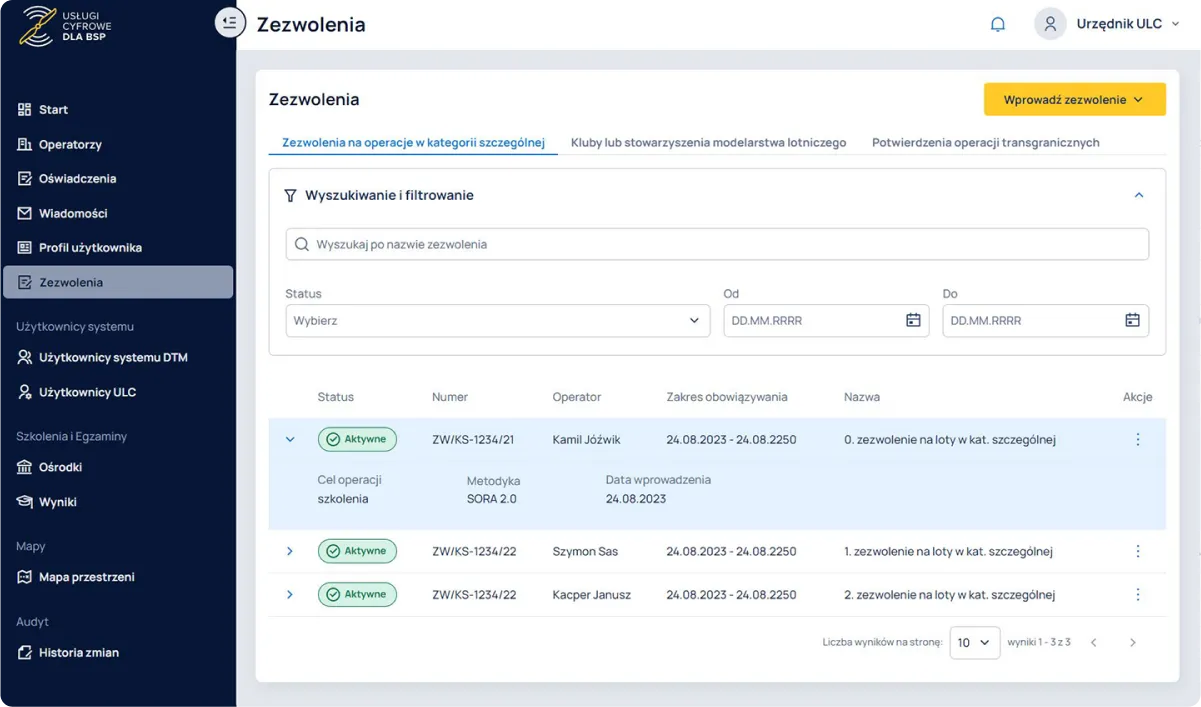Open the actions kebab menu for Szymon Sas

pos(1137,551)
